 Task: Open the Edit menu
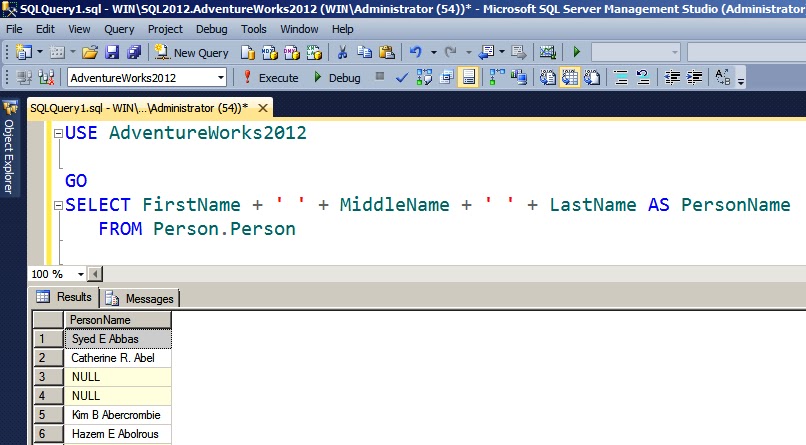tap(45, 29)
